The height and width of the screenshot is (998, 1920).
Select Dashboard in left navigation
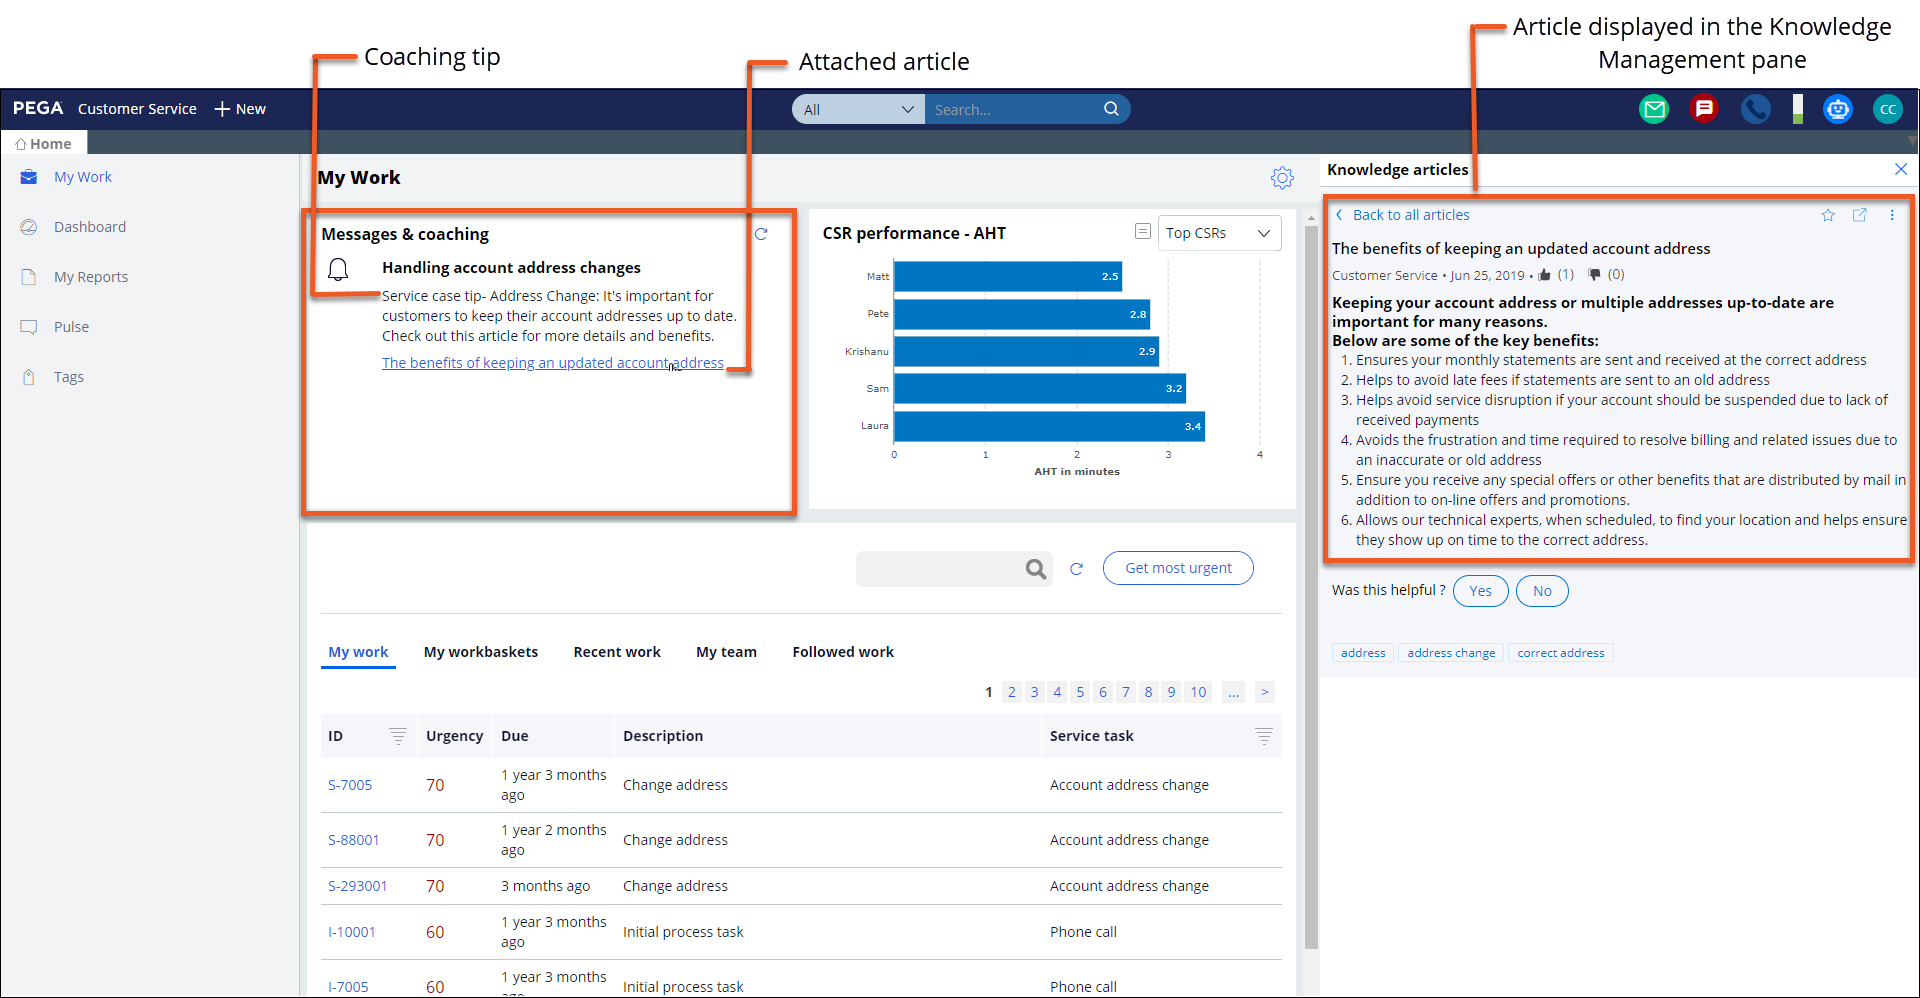[x=90, y=227]
